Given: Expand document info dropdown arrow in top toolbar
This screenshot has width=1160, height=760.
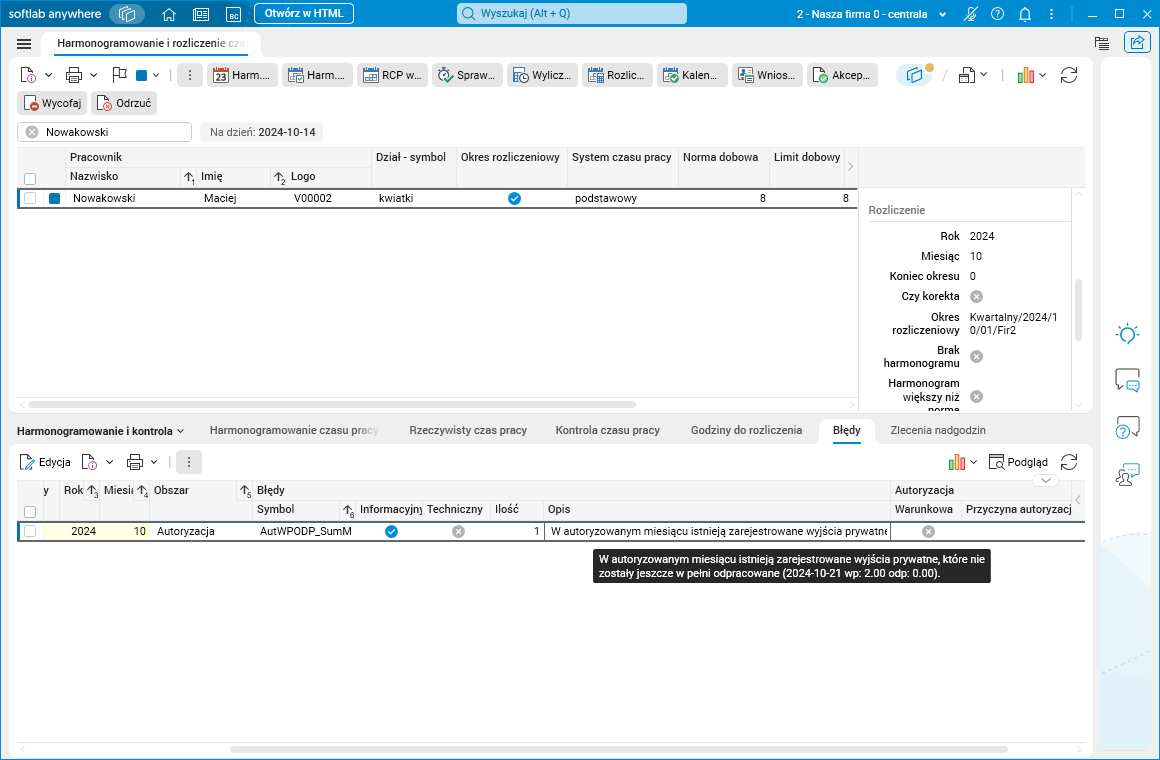Looking at the screenshot, I should pyautogui.click(x=48, y=75).
